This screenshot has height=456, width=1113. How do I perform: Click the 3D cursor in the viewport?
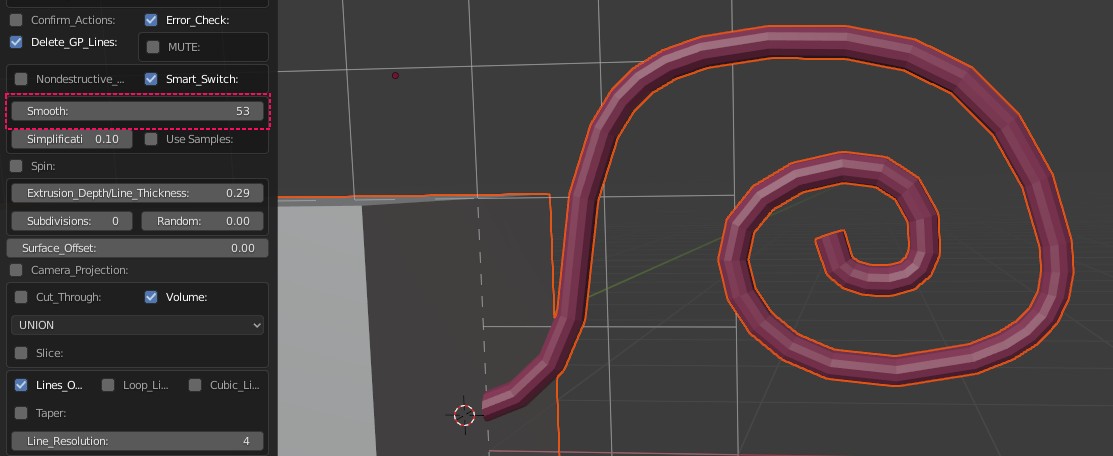464,415
